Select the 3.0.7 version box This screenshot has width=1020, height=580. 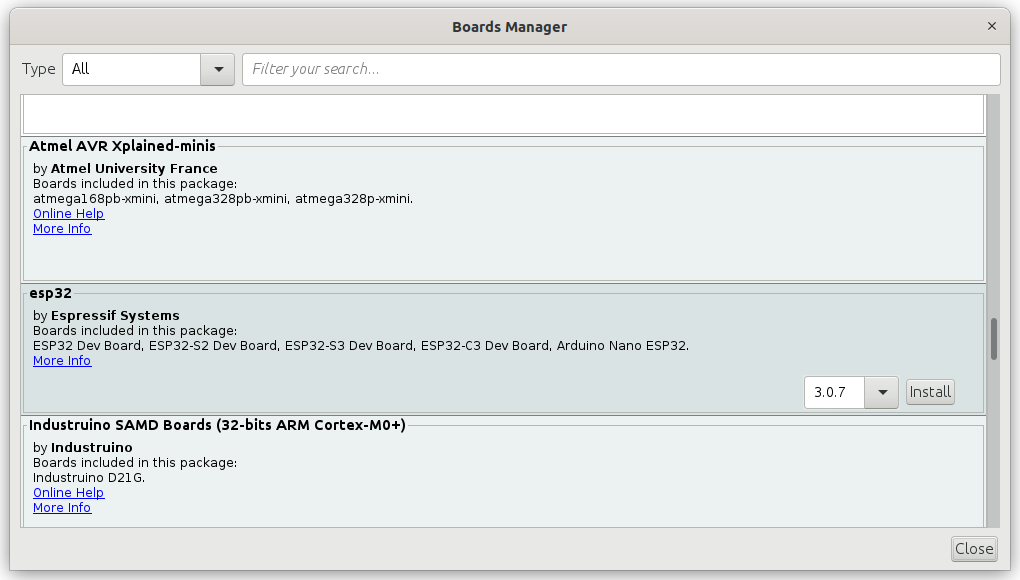point(835,392)
